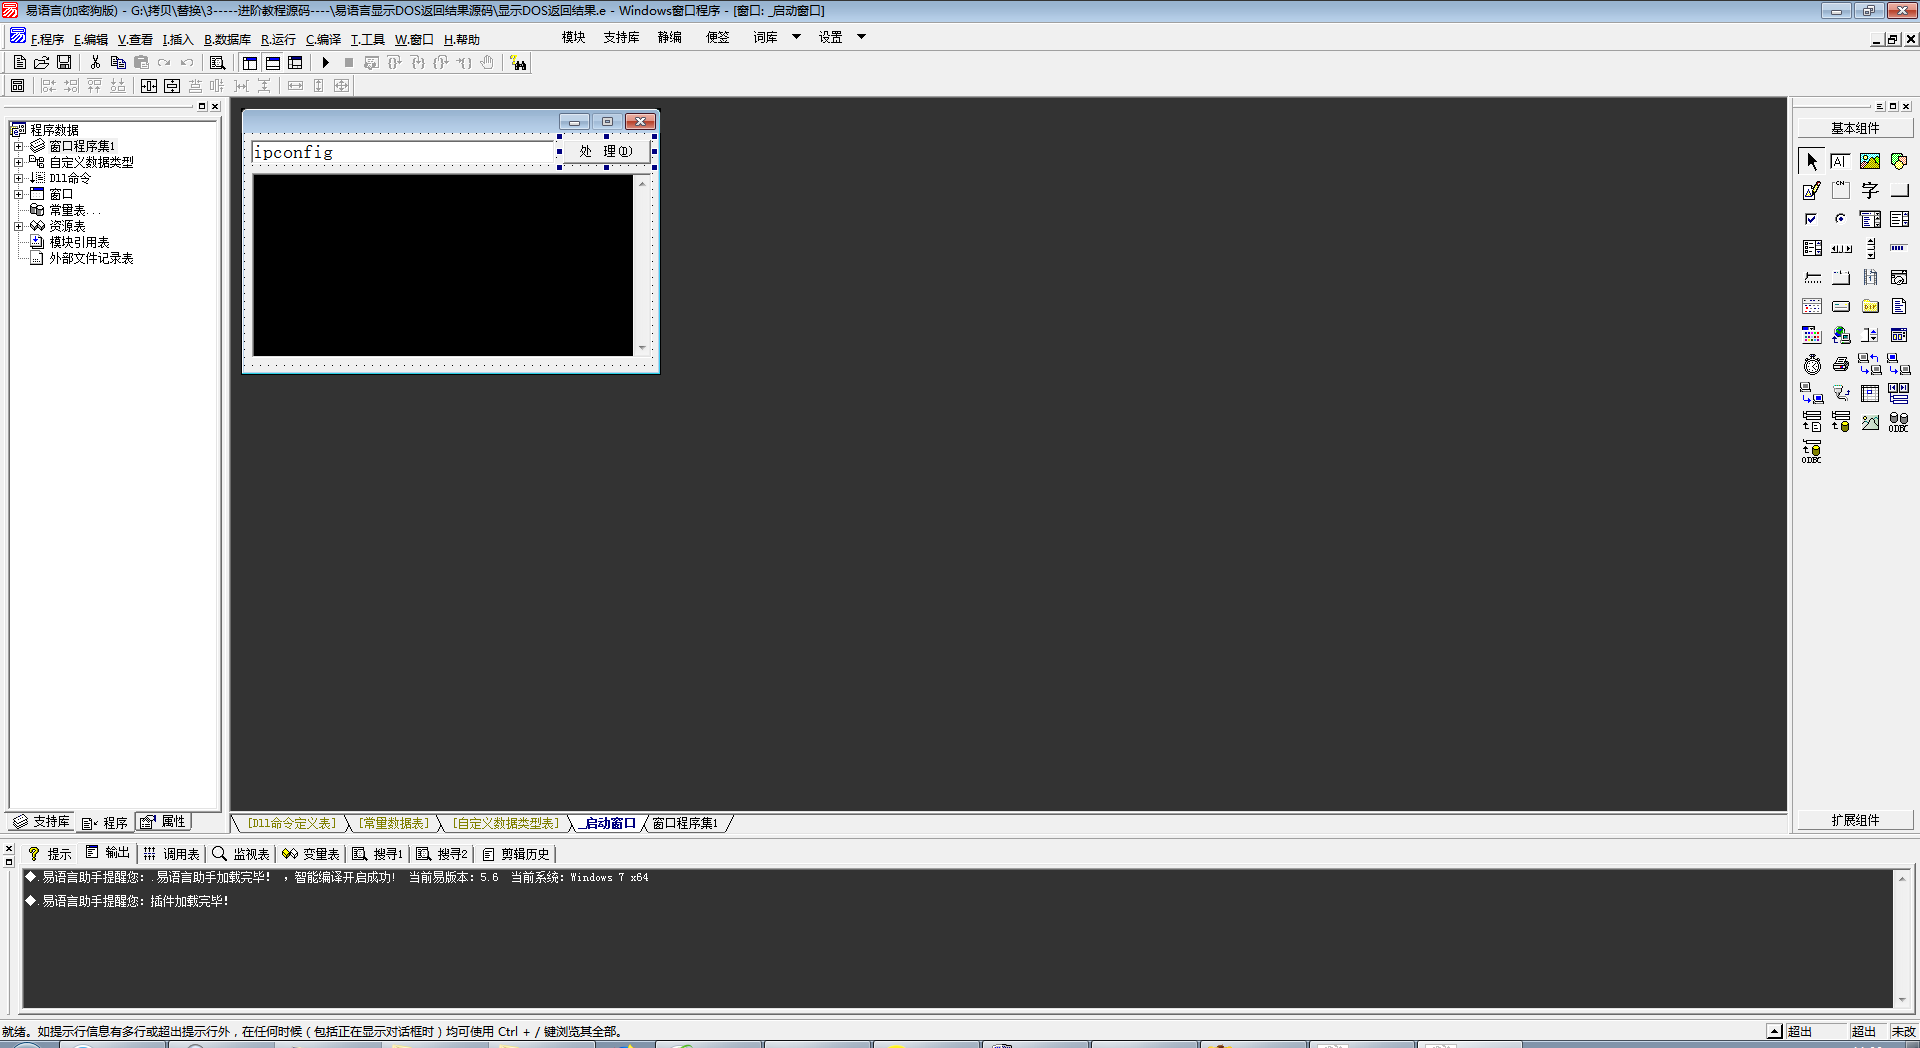Screen dimensions: 1920x1048
Task: Click the 处理(D) button on the form
Action: [606, 152]
